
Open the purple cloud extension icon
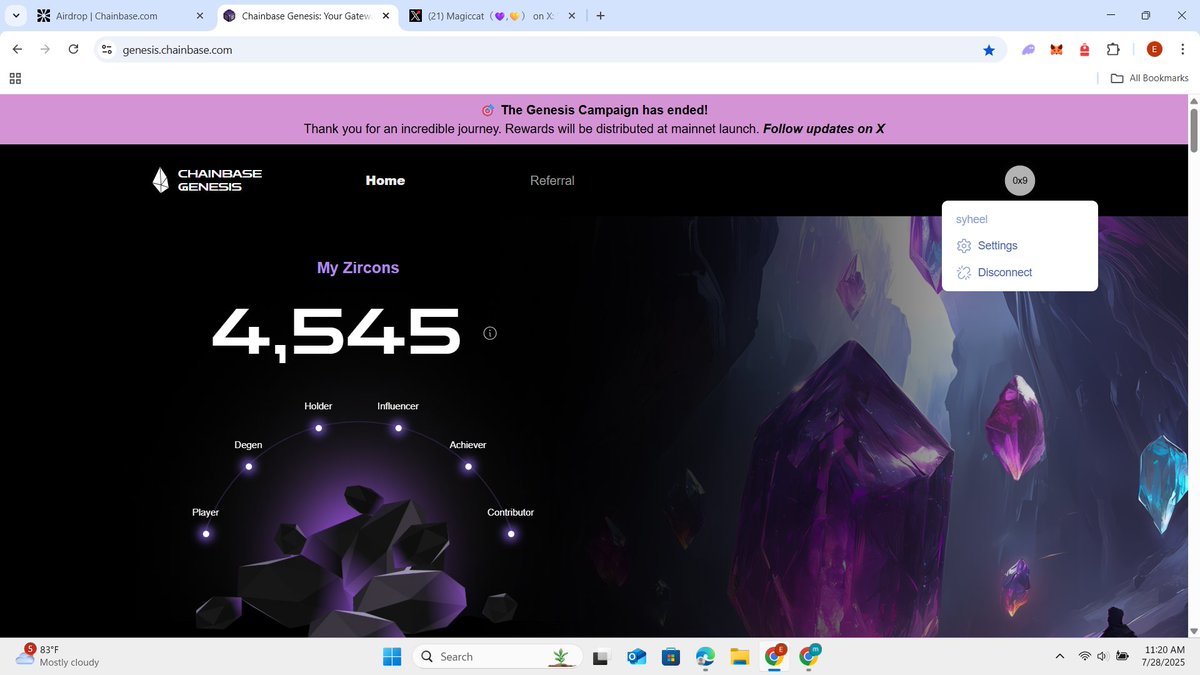[x=1028, y=49]
